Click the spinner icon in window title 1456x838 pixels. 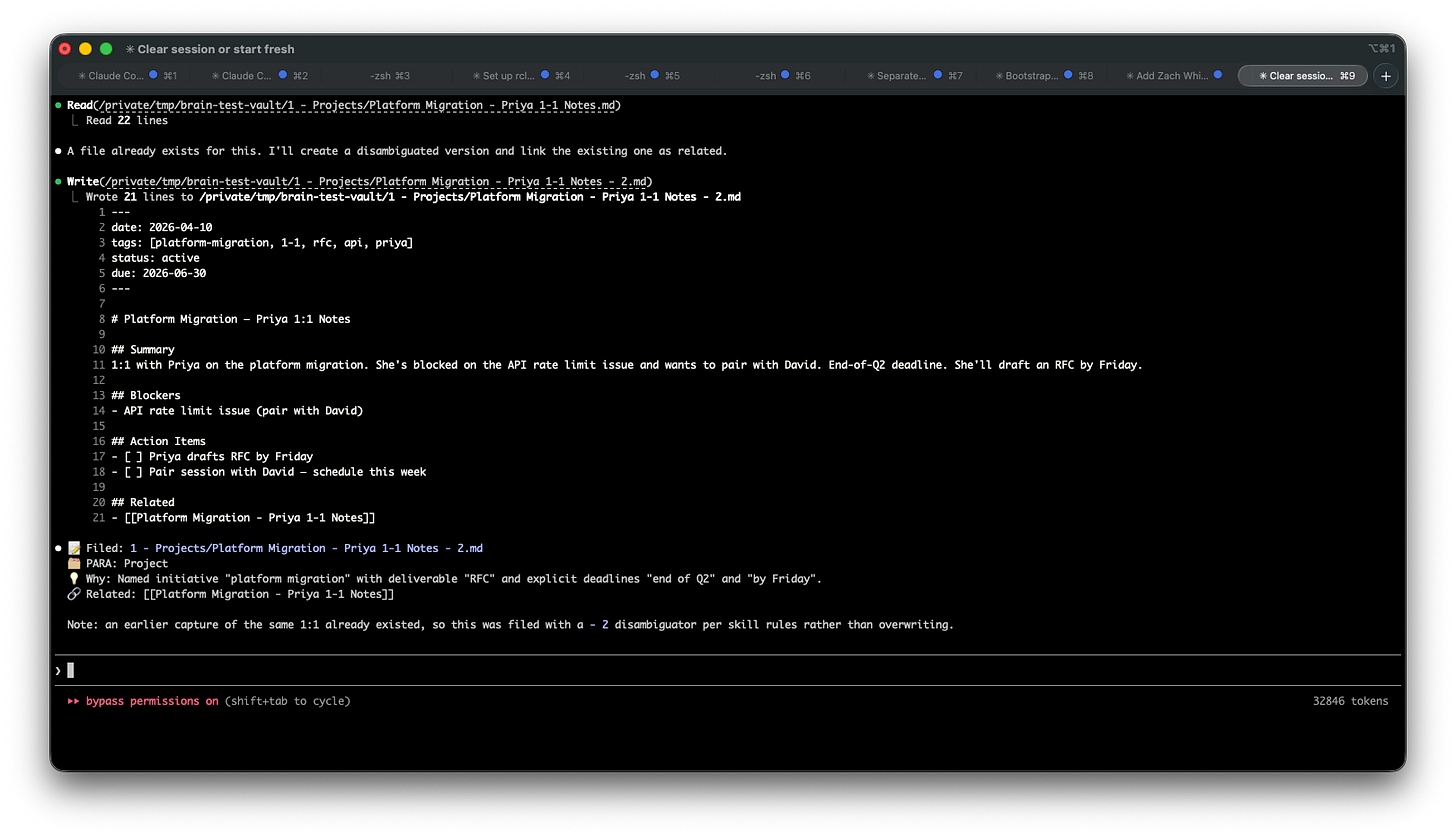pyautogui.click(x=130, y=49)
